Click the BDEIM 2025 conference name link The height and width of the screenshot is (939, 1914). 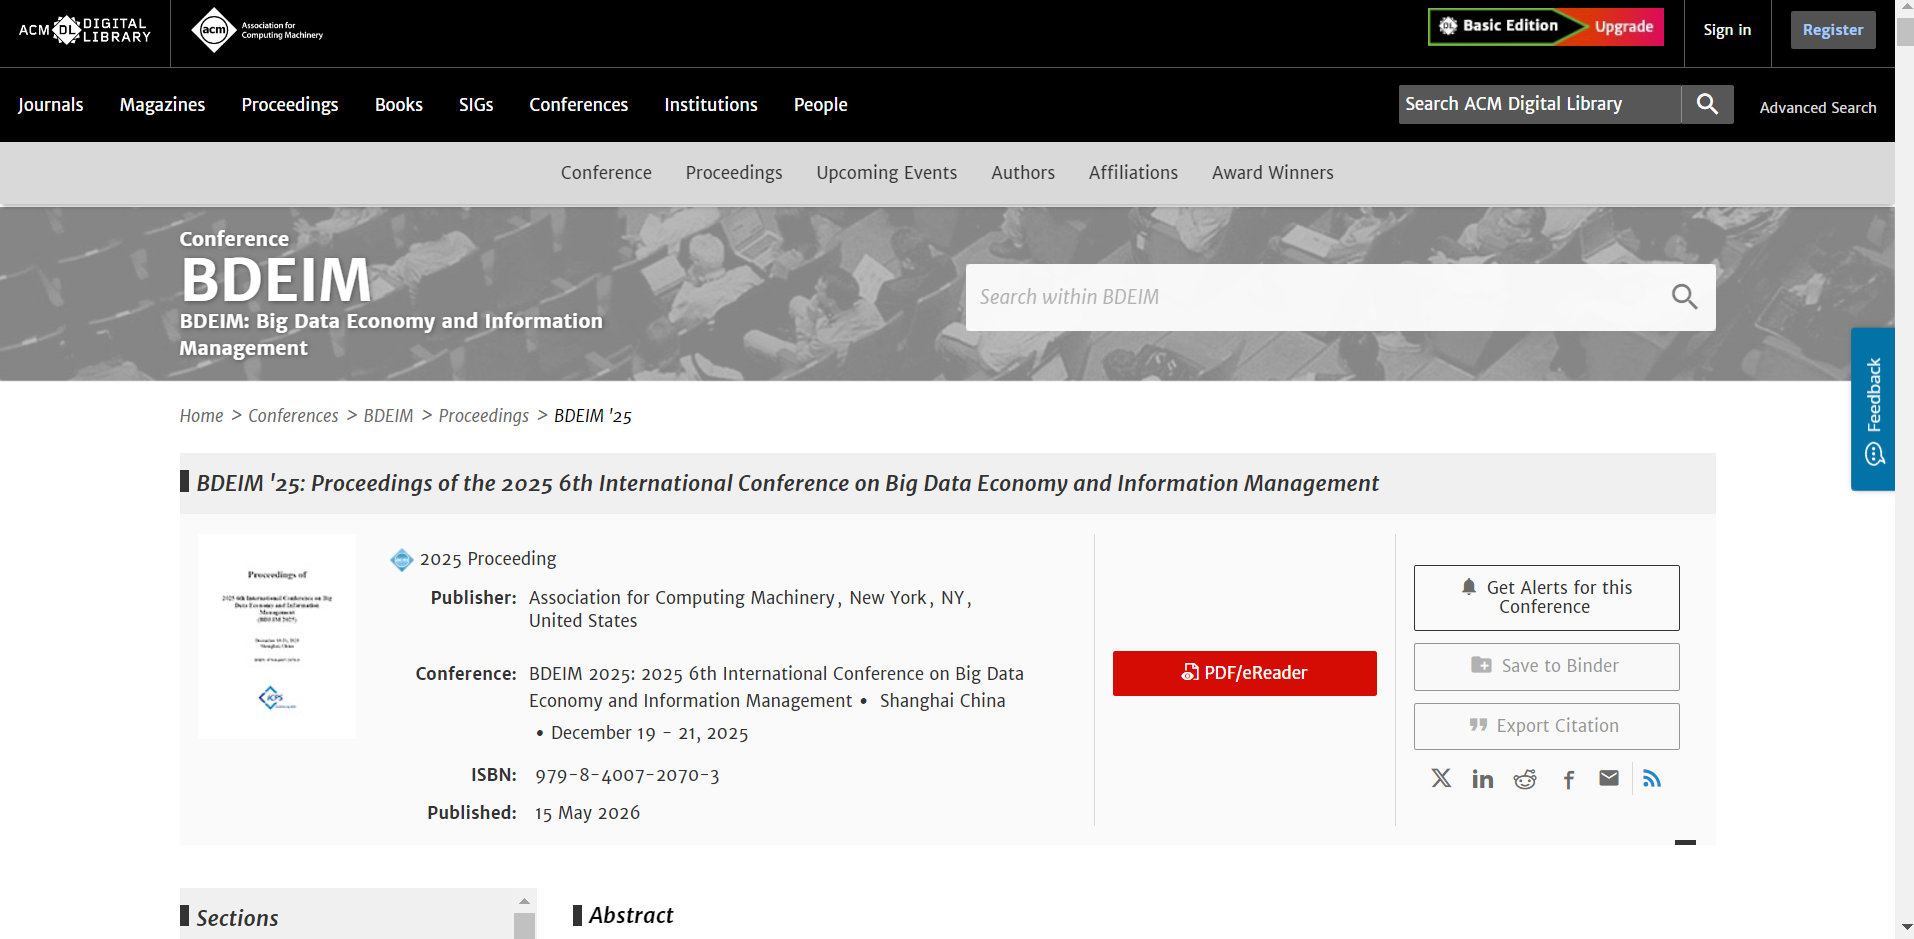pos(776,687)
